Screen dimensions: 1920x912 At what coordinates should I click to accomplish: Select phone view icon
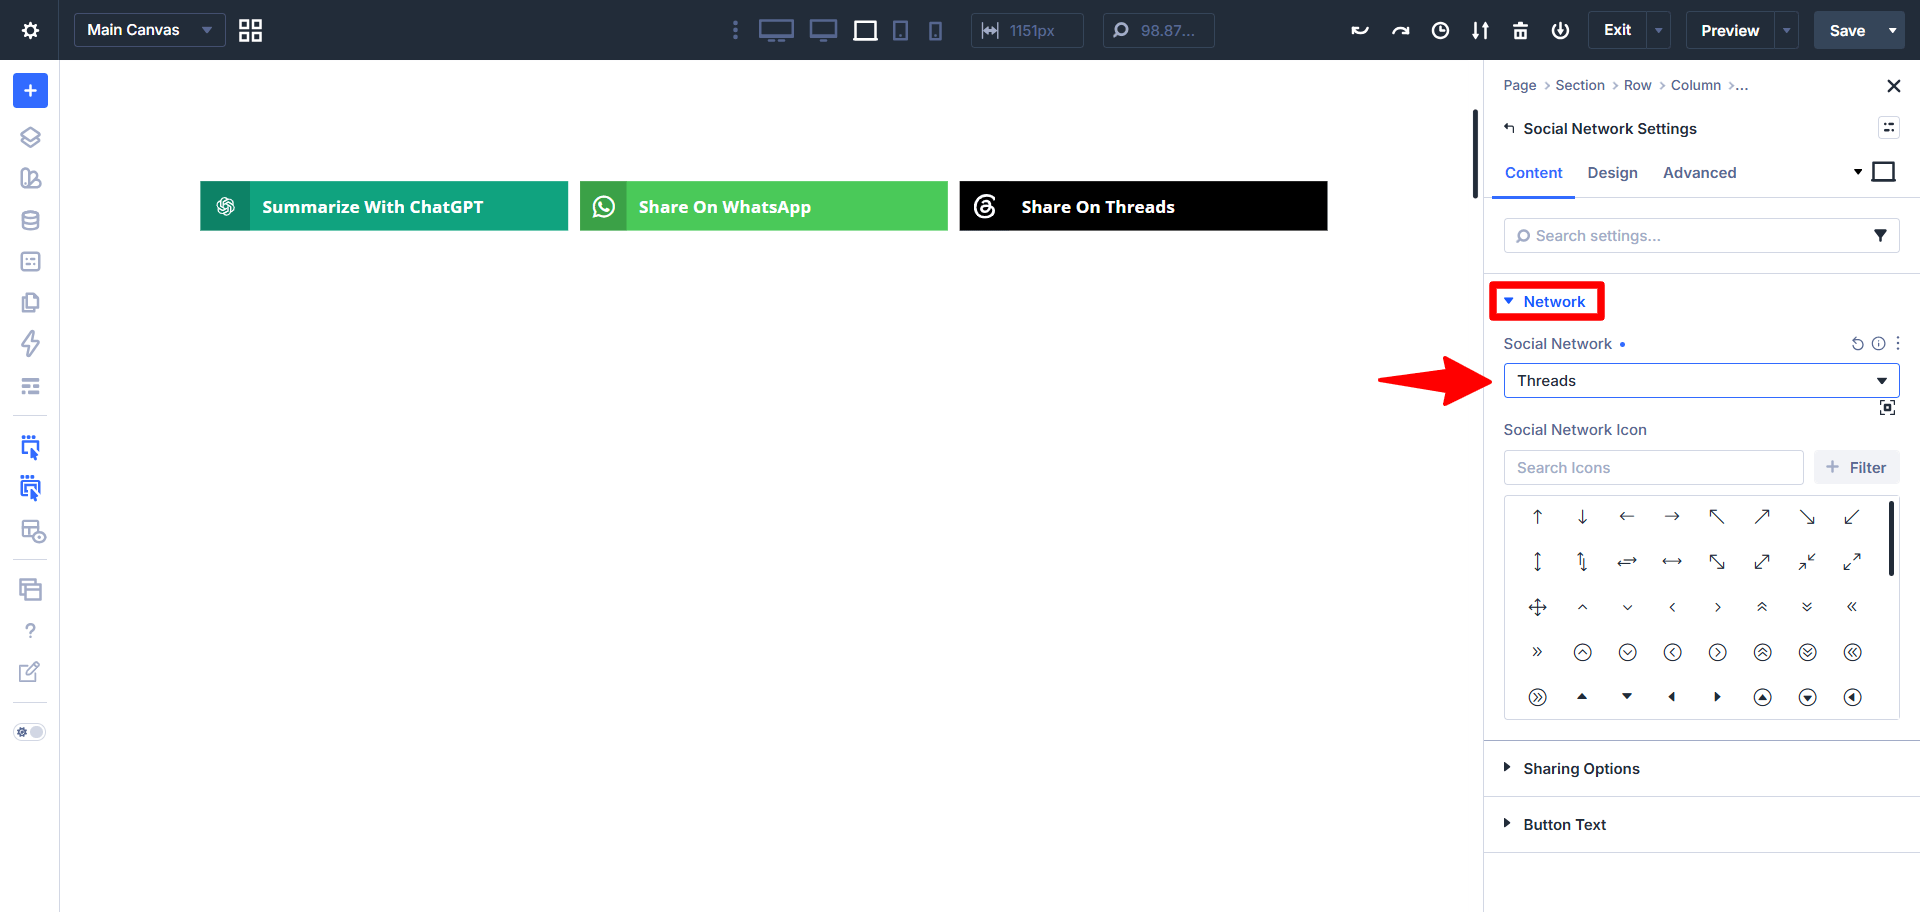[x=935, y=30]
